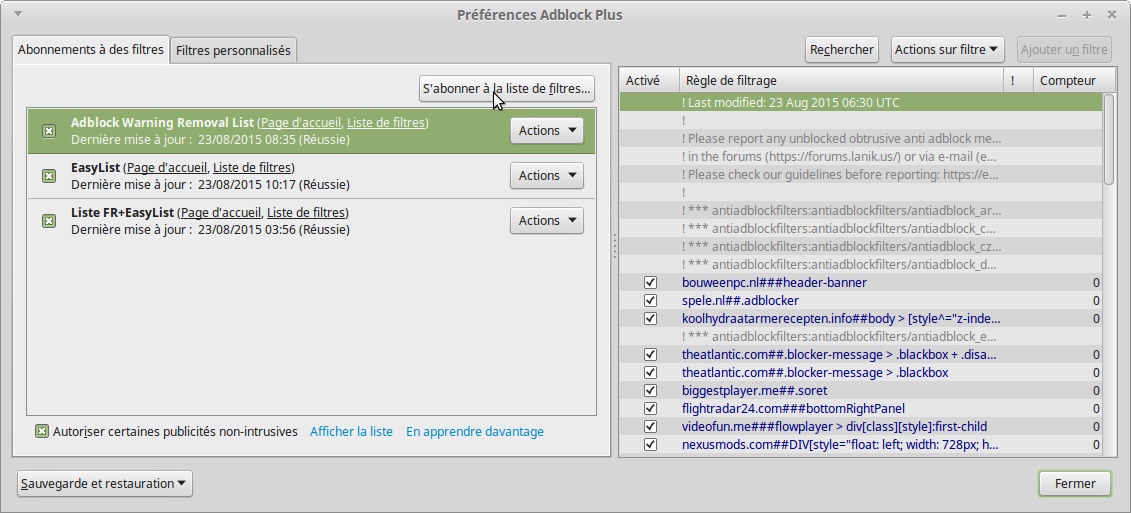This screenshot has height=513, width=1131.
Task: Click the pane splitter grip handle
Action: pyautogui.click(x=615, y=246)
